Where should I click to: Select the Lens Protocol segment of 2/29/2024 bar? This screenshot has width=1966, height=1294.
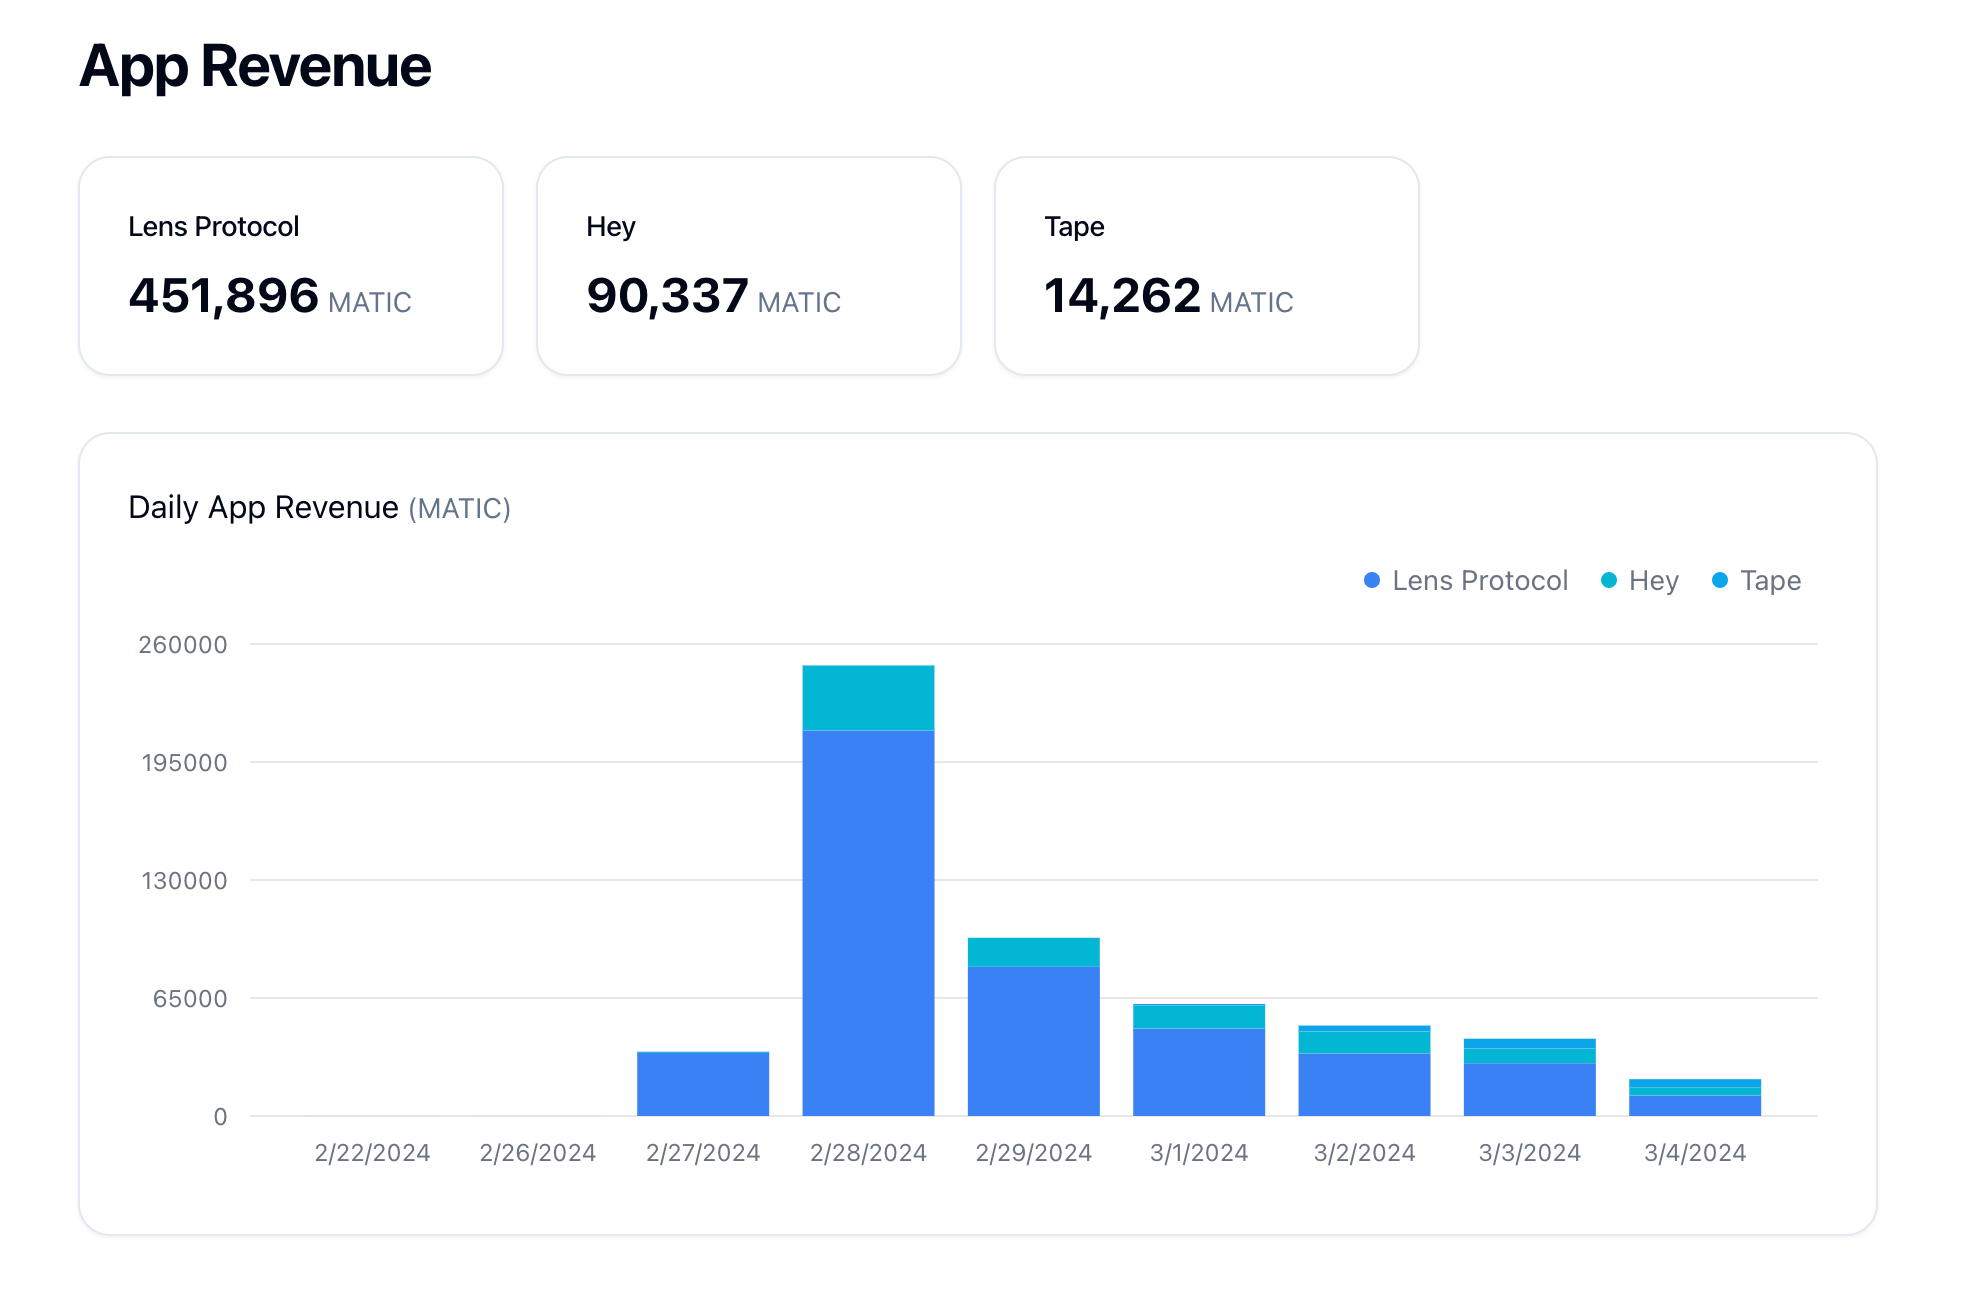(1034, 1041)
